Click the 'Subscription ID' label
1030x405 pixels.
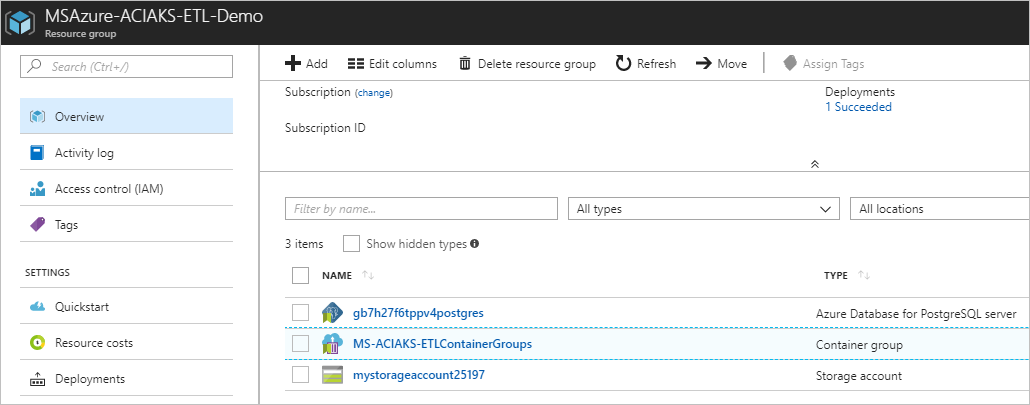pyautogui.click(x=325, y=128)
